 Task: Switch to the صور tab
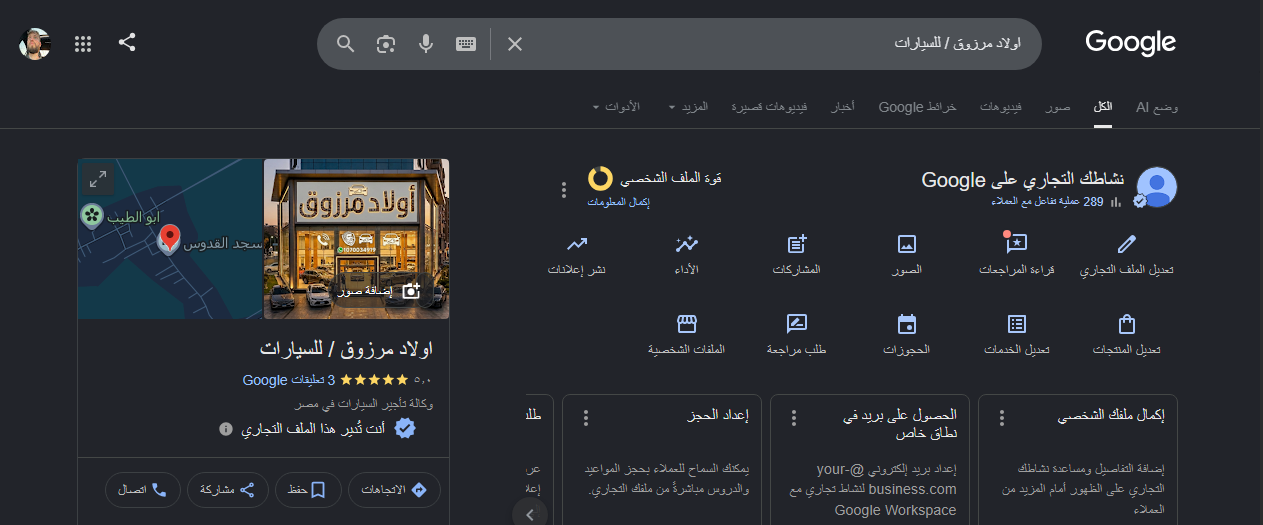point(1058,106)
